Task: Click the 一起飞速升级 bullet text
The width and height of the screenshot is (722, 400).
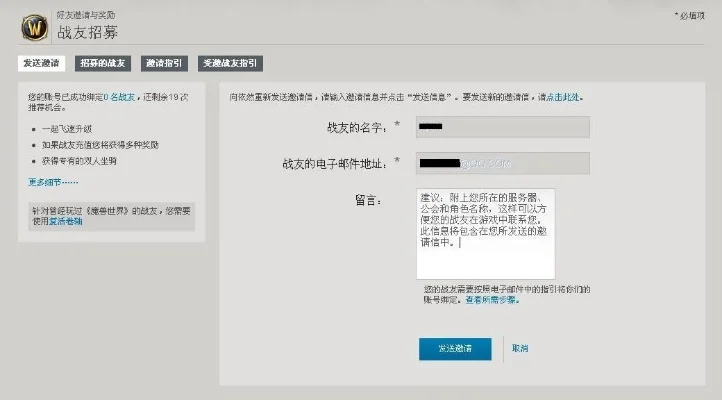Action: pos(67,129)
